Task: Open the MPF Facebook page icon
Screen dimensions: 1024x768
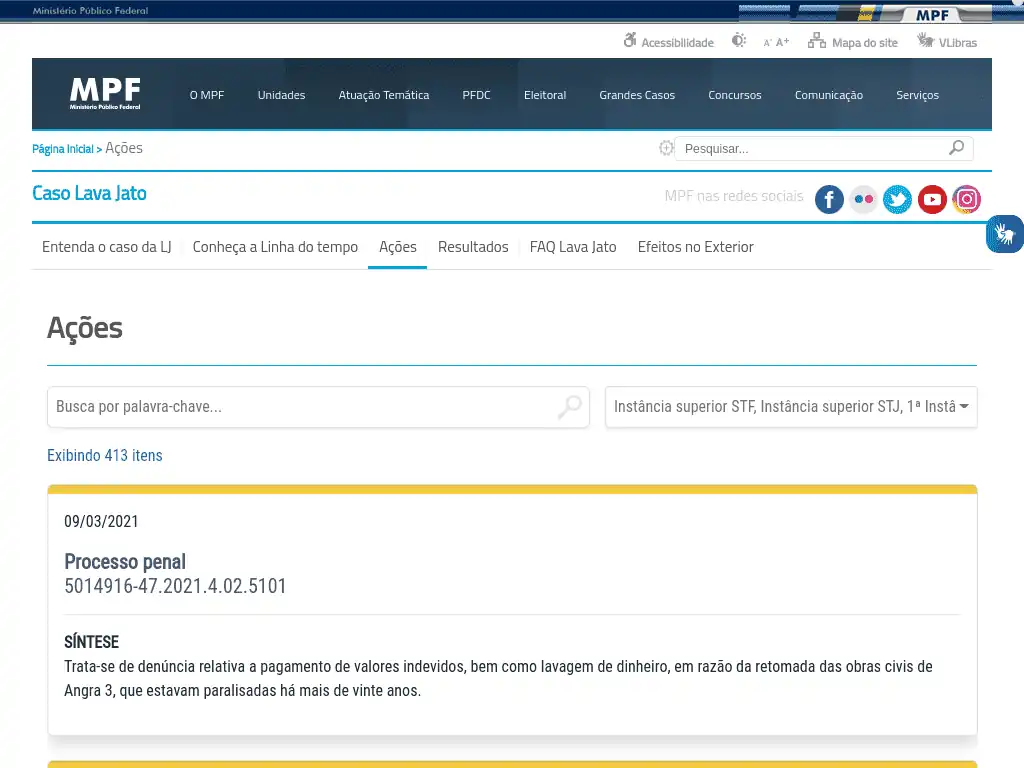Action: coord(829,200)
